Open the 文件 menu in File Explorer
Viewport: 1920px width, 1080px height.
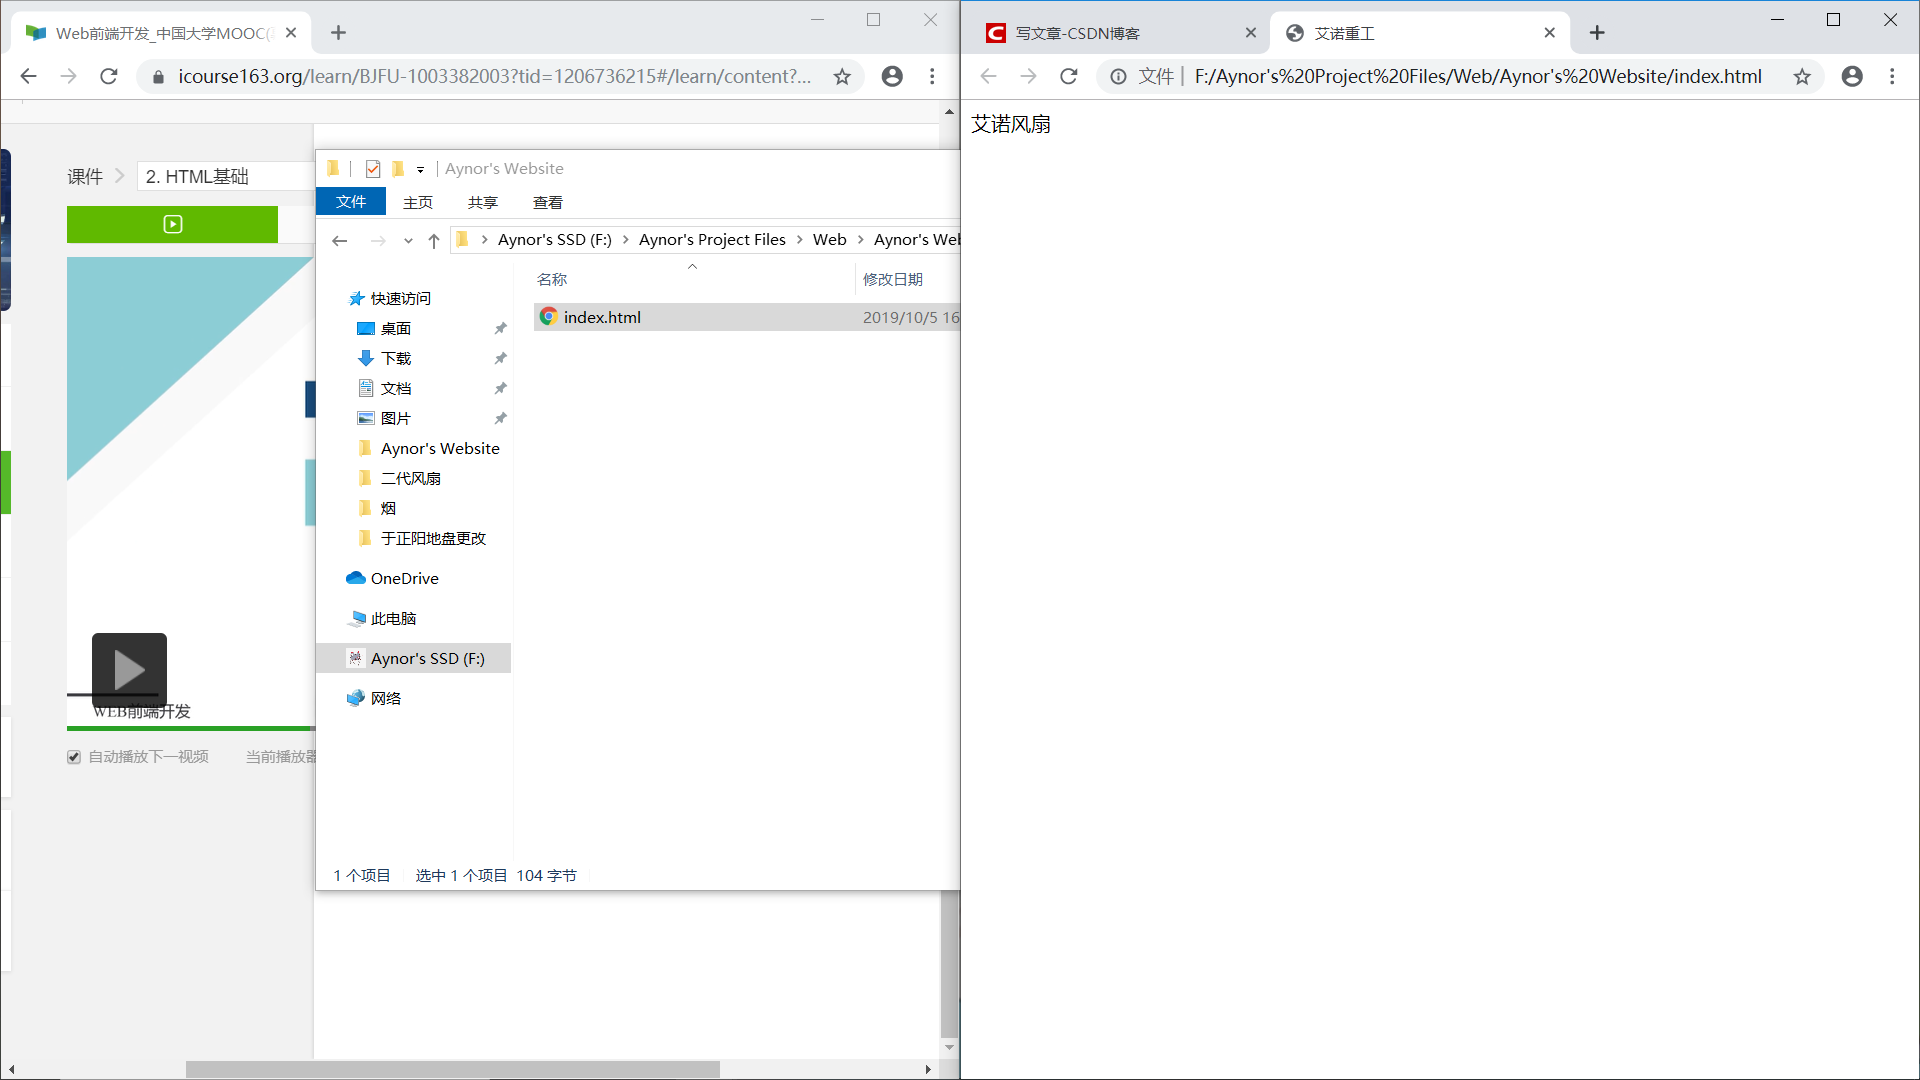(351, 202)
